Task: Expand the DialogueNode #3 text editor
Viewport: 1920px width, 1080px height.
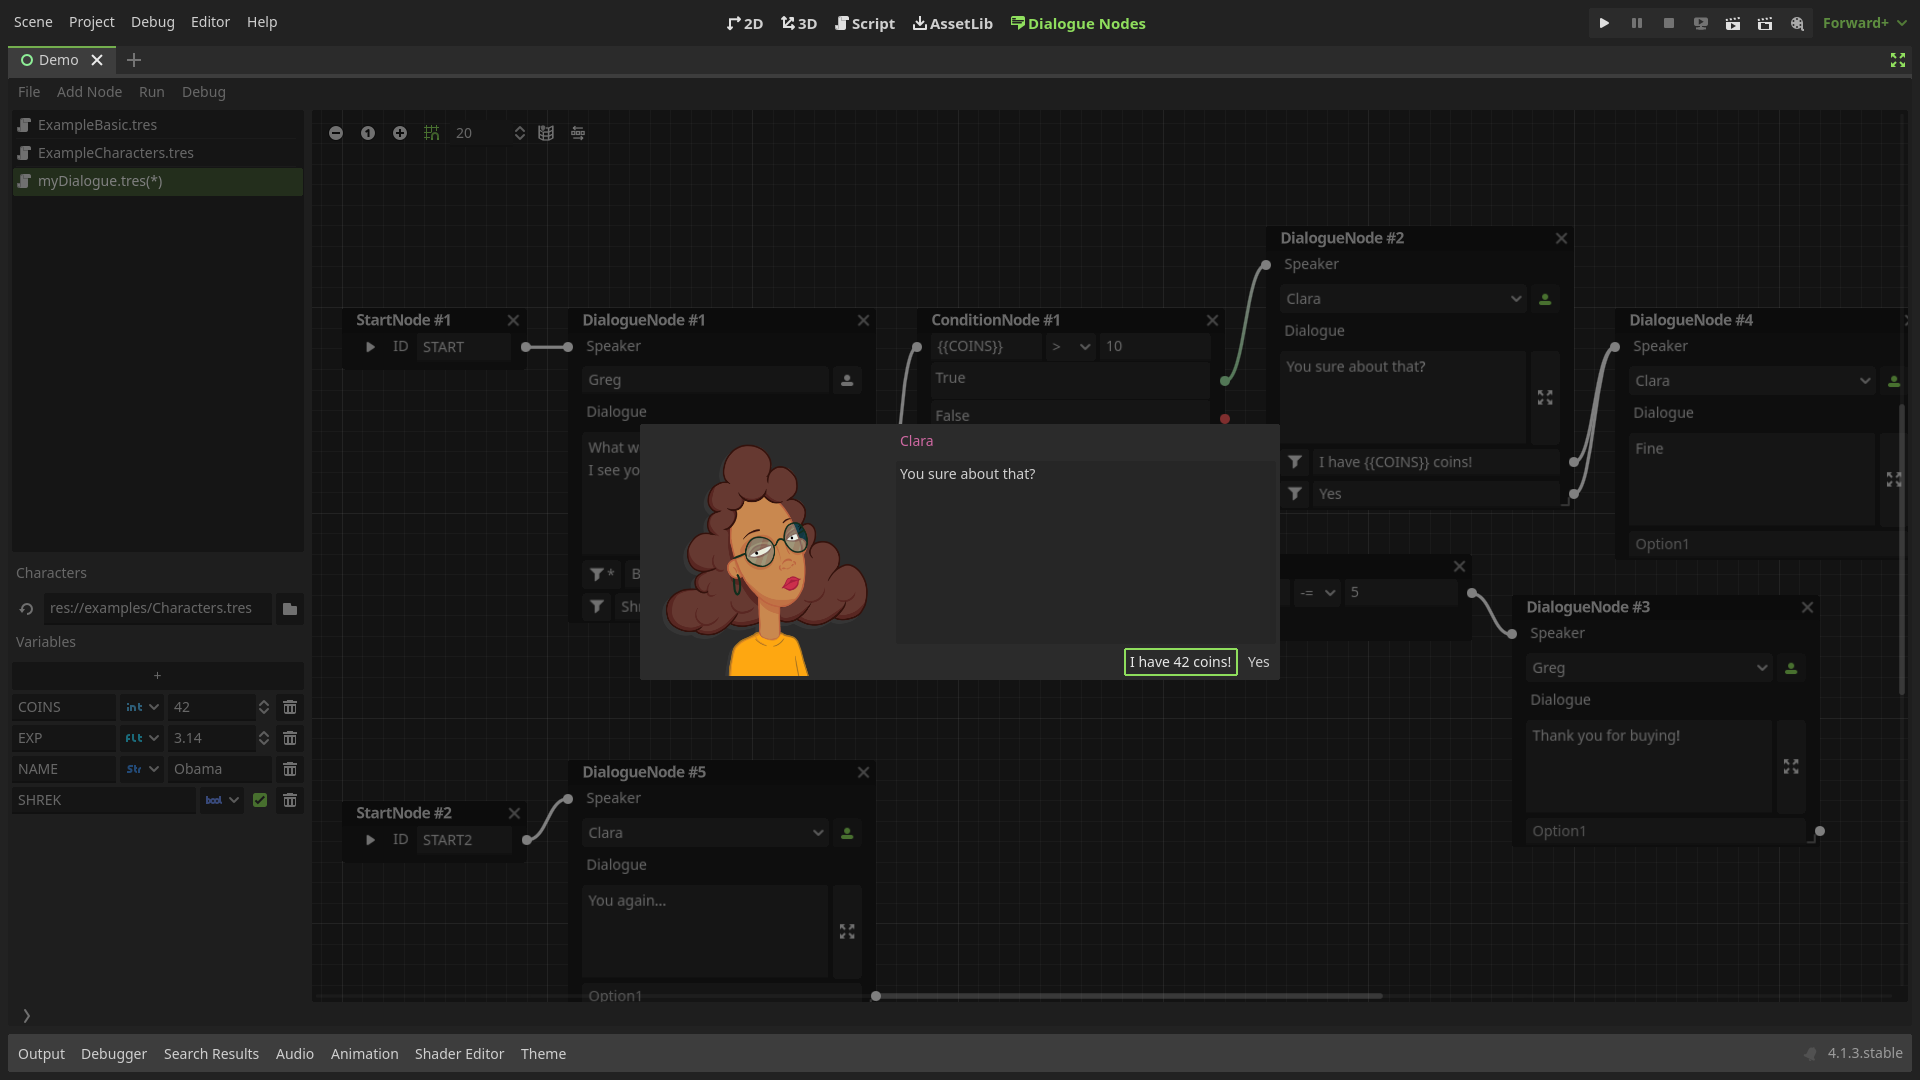Action: [x=1791, y=766]
